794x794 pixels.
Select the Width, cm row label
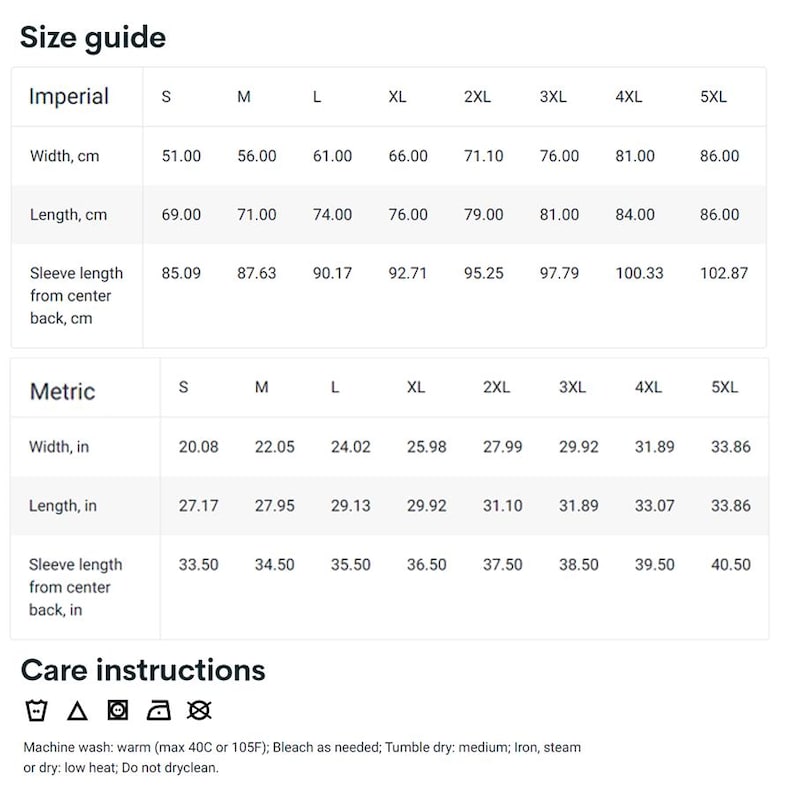click(x=64, y=156)
